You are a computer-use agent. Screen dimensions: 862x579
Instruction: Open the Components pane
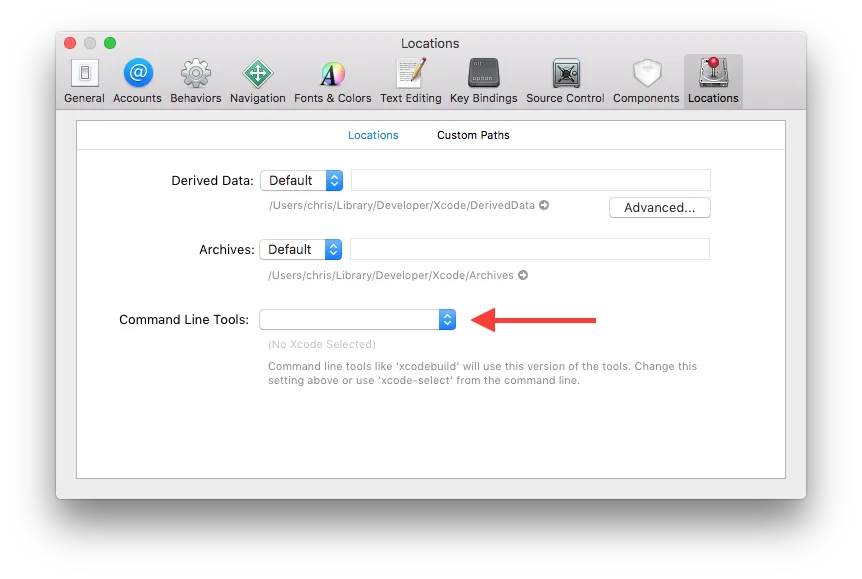pos(646,81)
